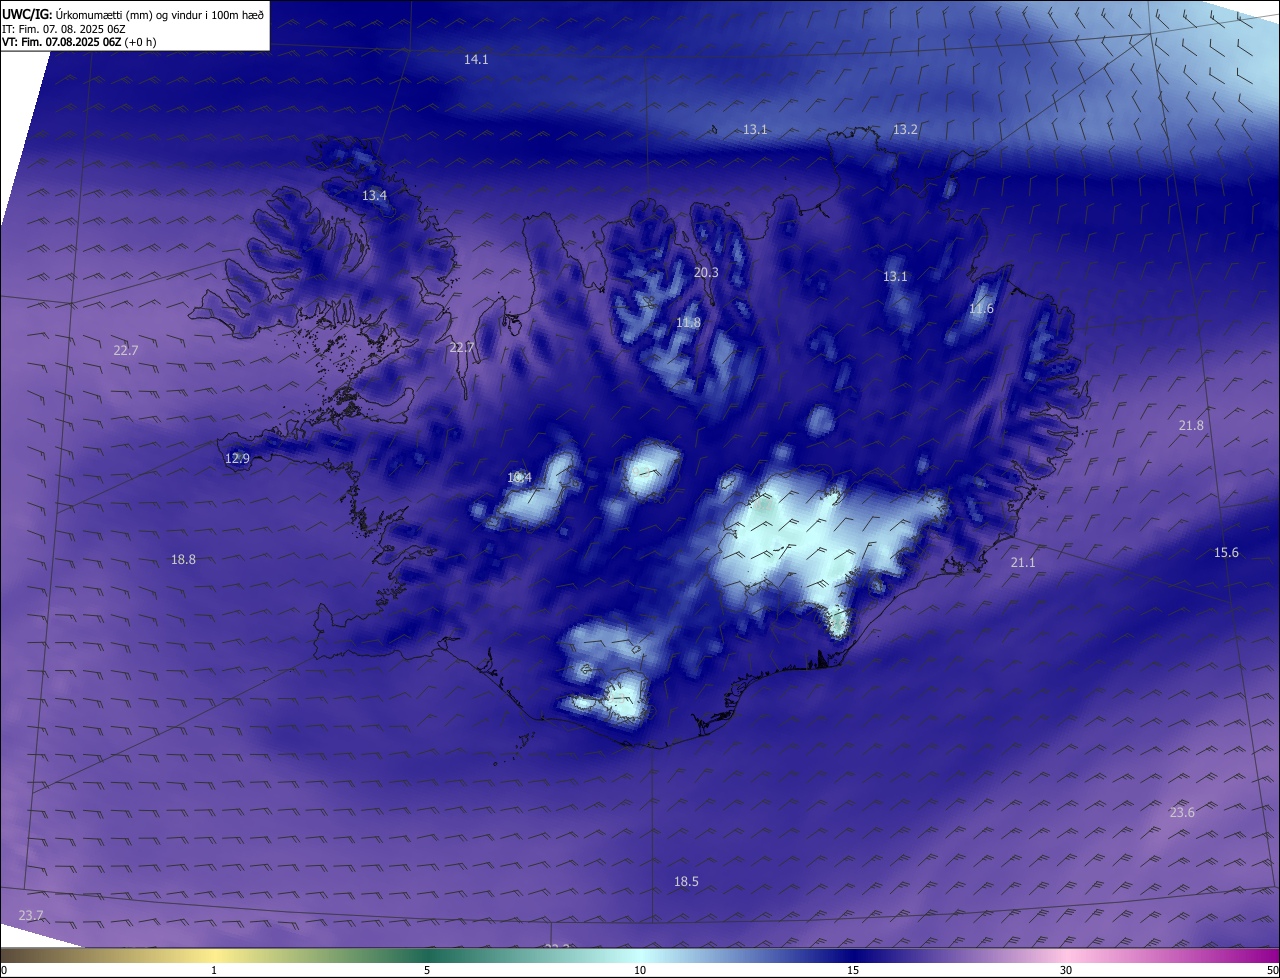Click the 'VT: Fim. 07.08.2025 06Z (+0 h)' line
The image size is (1280, 978).
pos(79,42)
